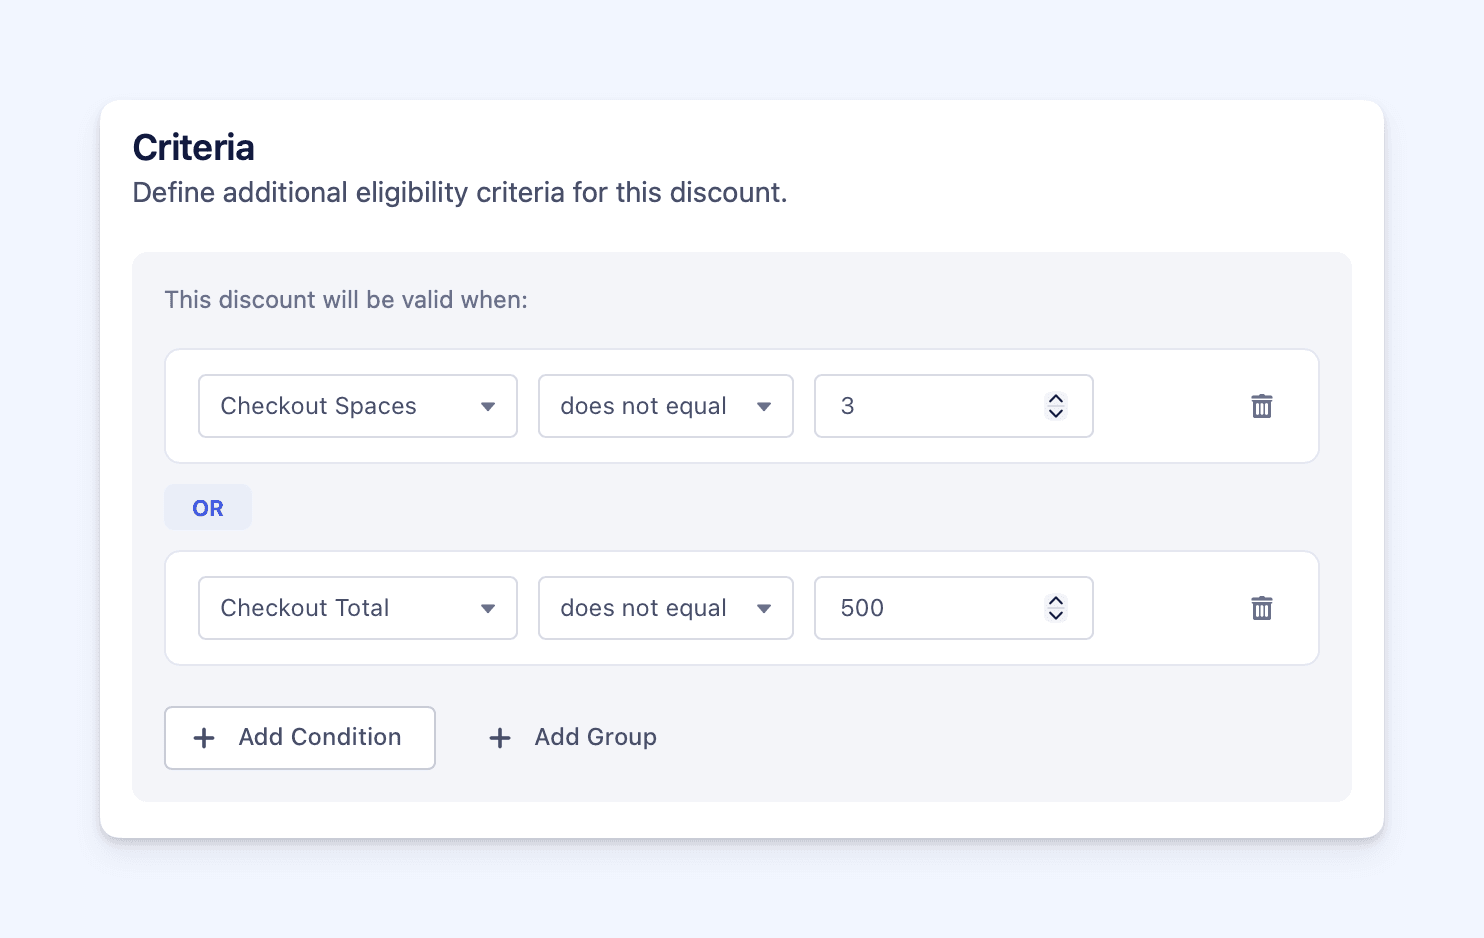Open the Checkout Total field dropdown
Screen dimensions: 1484x938
(357, 608)
